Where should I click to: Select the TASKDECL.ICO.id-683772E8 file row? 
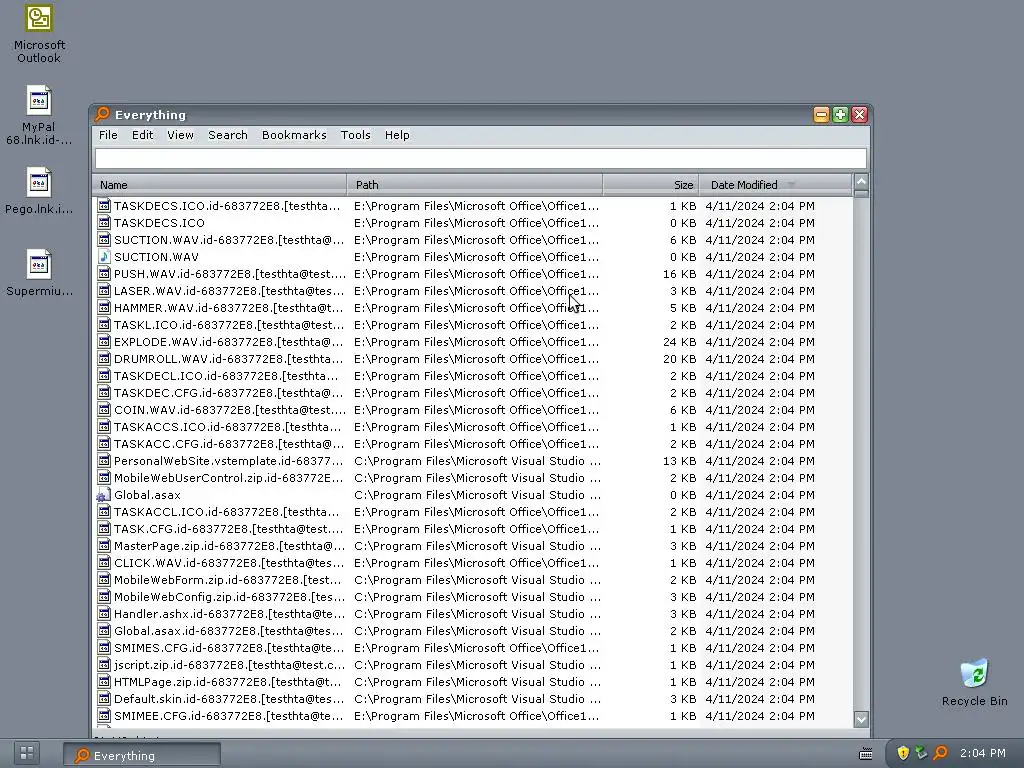pos(473,376)
